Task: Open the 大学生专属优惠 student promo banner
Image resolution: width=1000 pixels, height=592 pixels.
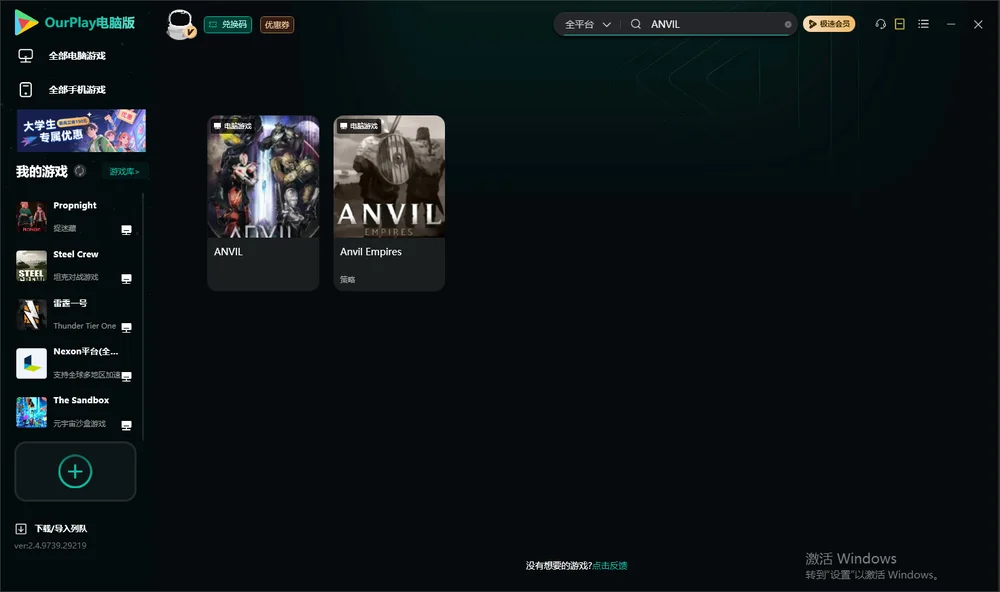Action: coord(82,131)
